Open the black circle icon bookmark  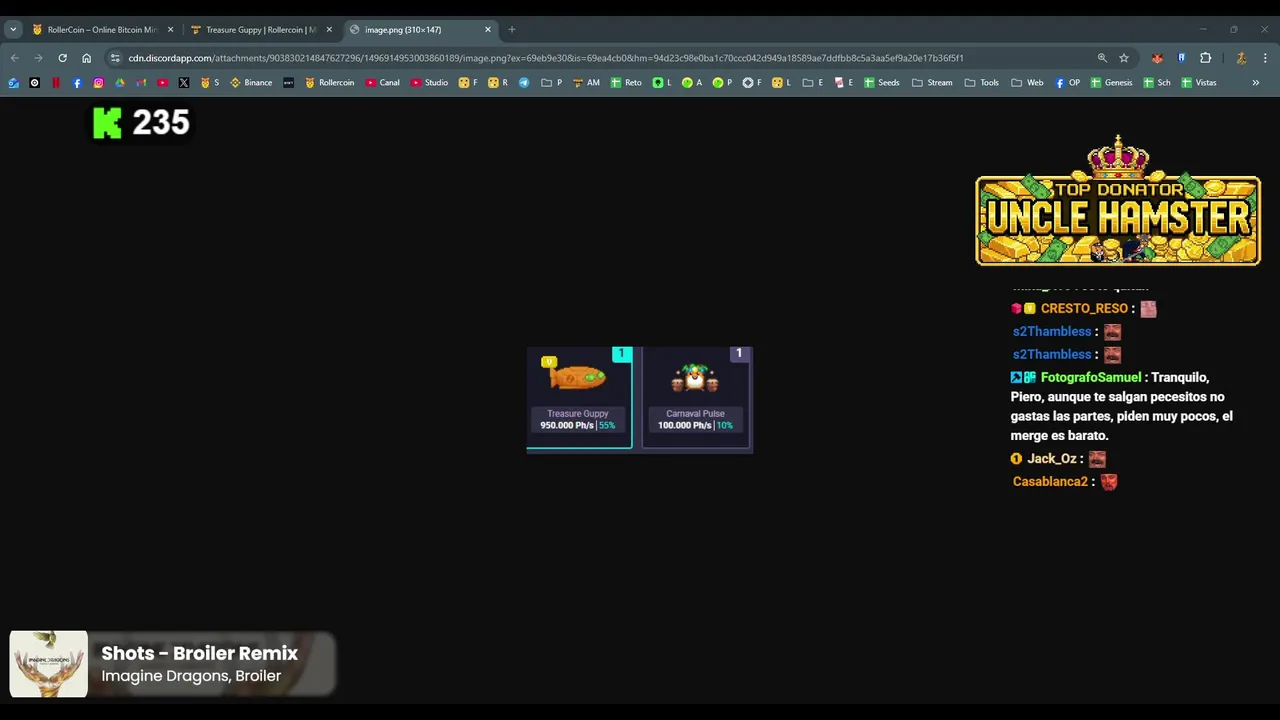tap(34, 83)
